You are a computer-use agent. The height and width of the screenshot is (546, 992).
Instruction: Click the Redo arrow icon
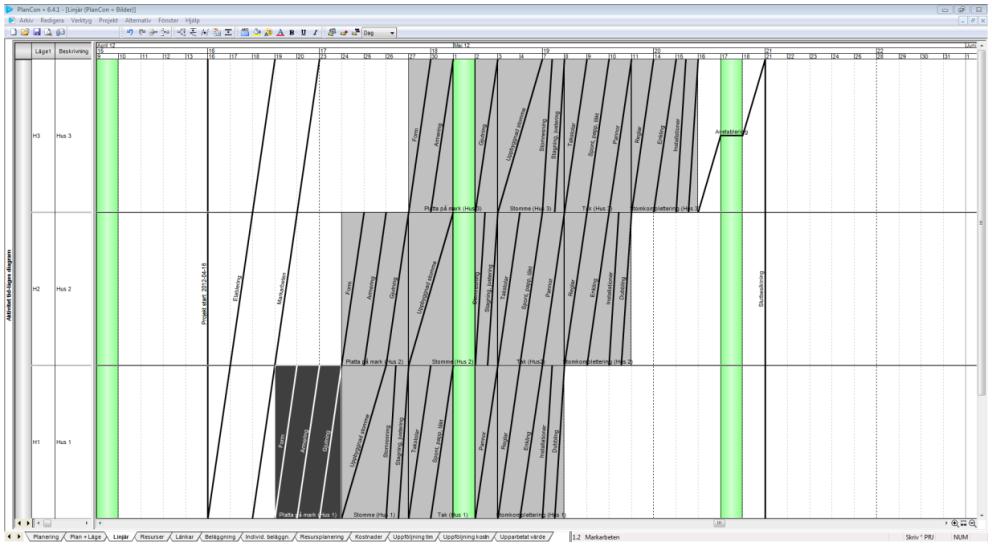(x=142, y=32)
